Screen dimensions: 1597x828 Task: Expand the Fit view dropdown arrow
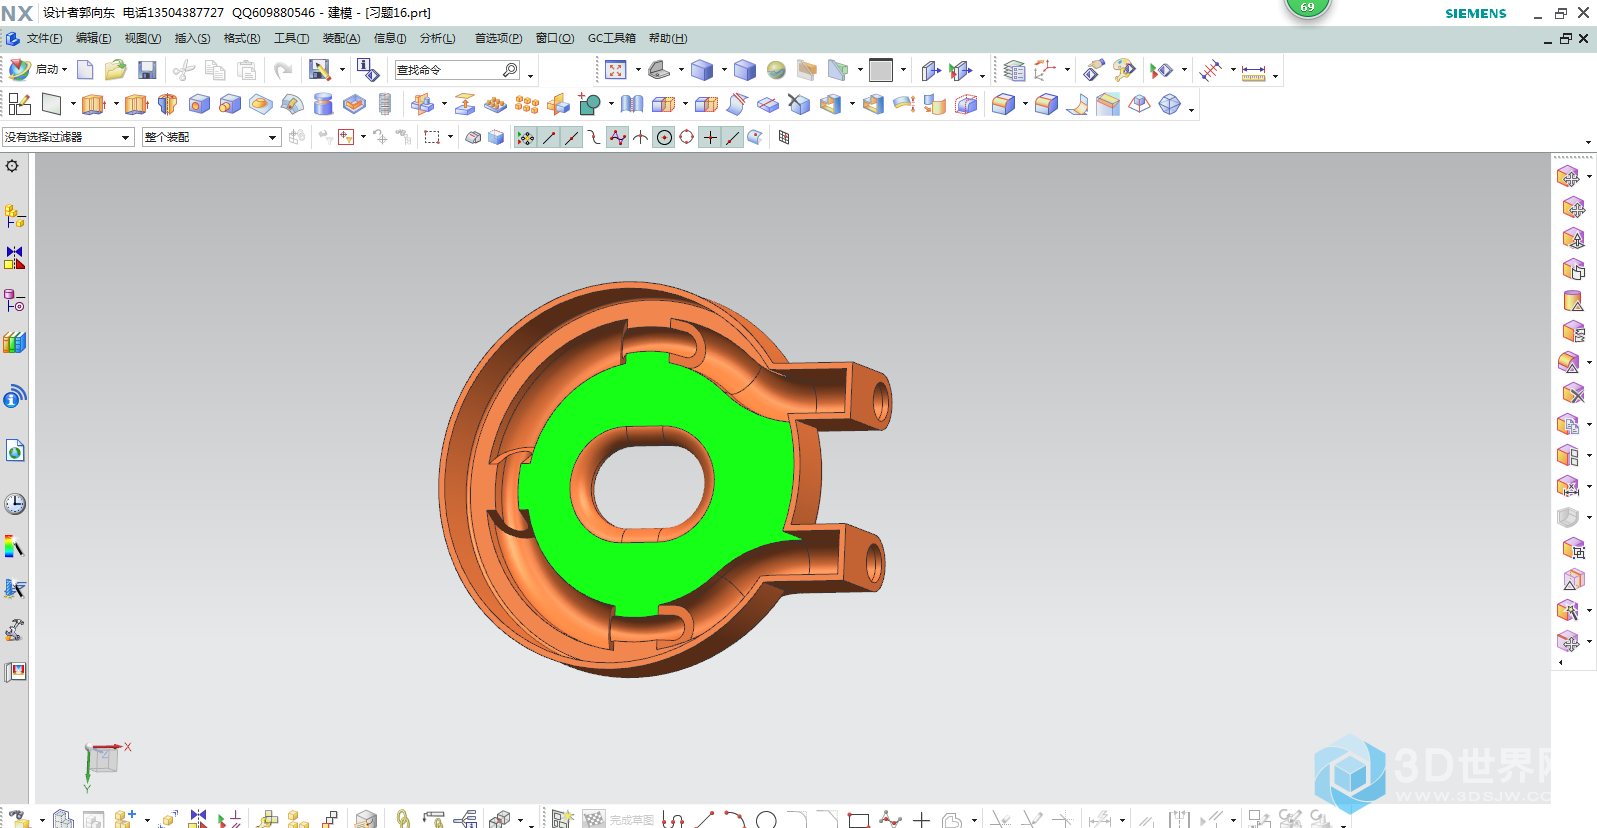[x=638, y=70]
